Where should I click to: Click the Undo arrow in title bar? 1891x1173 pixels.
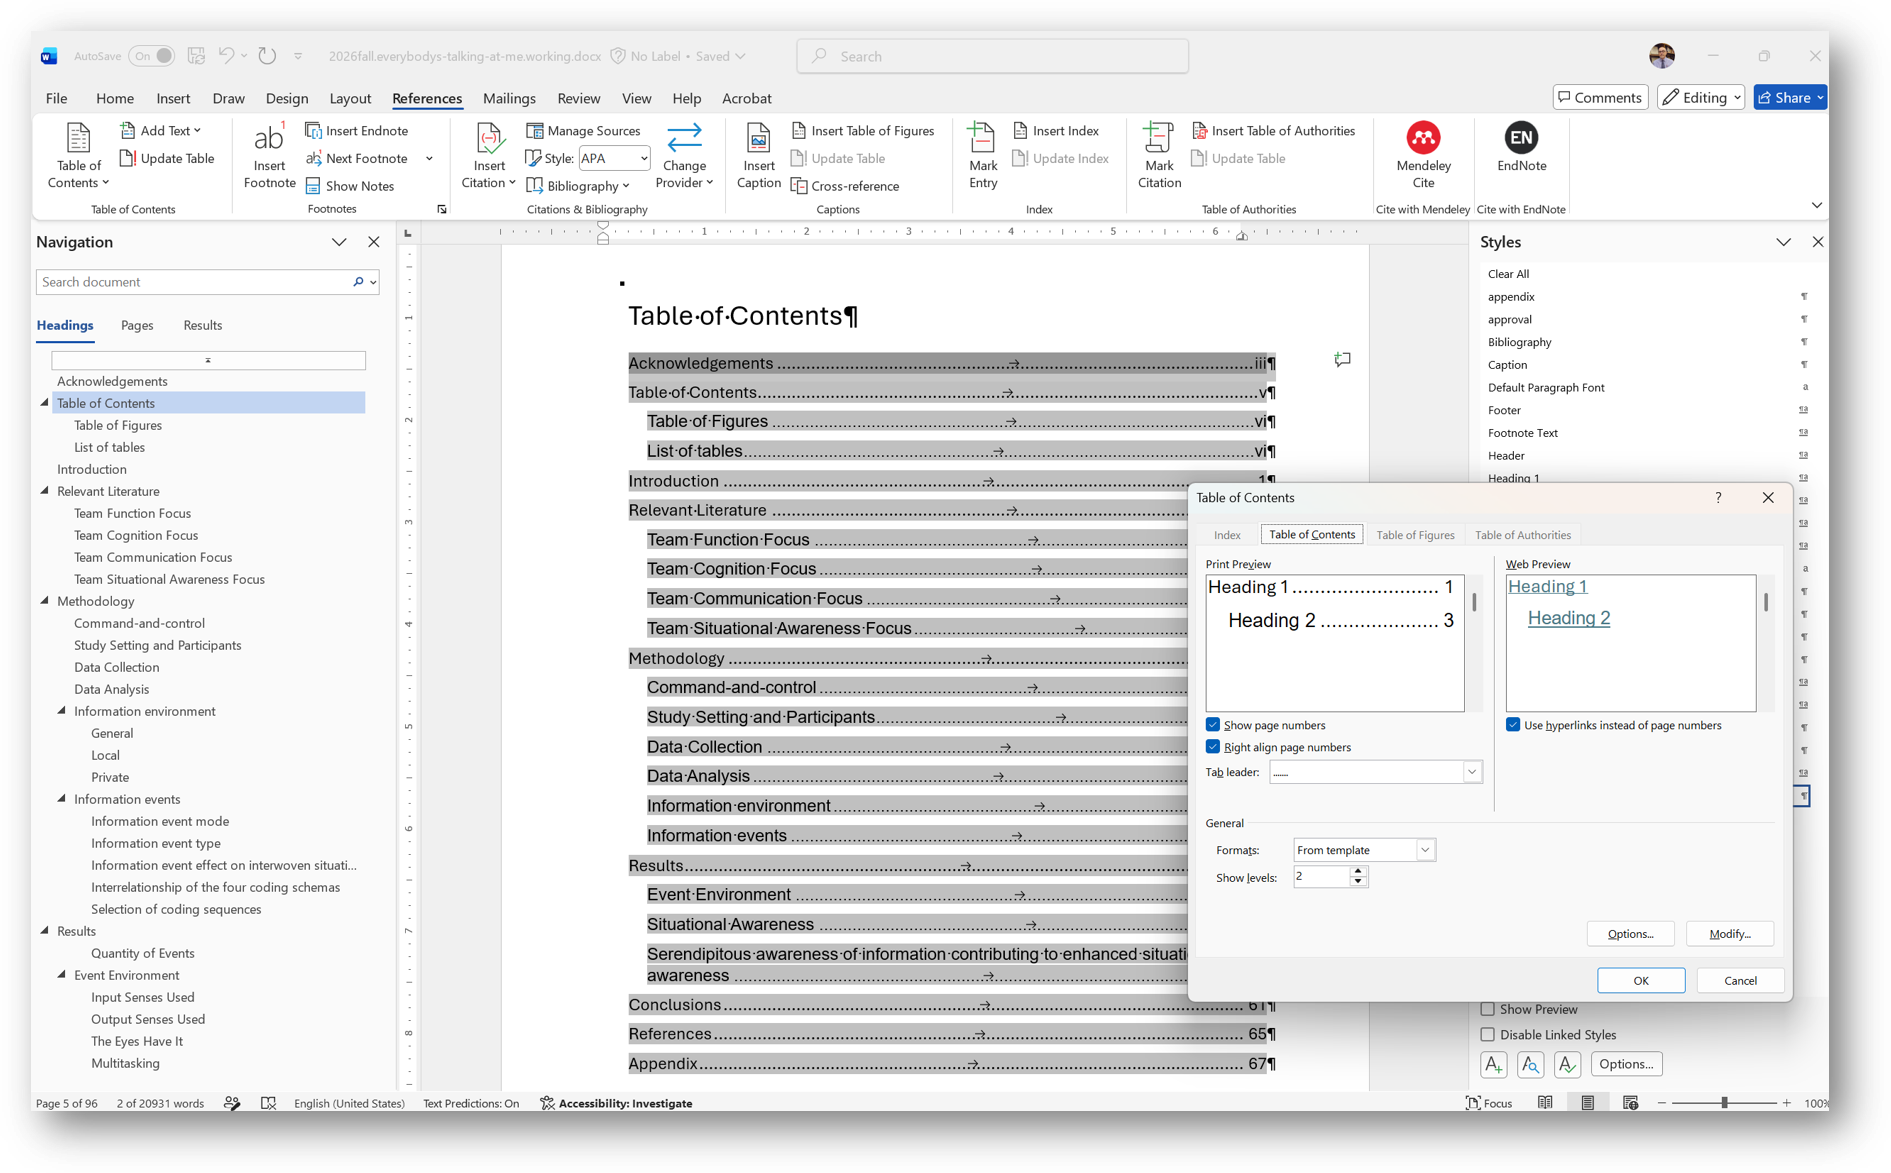pyautogui.click(x=227, y=56)
